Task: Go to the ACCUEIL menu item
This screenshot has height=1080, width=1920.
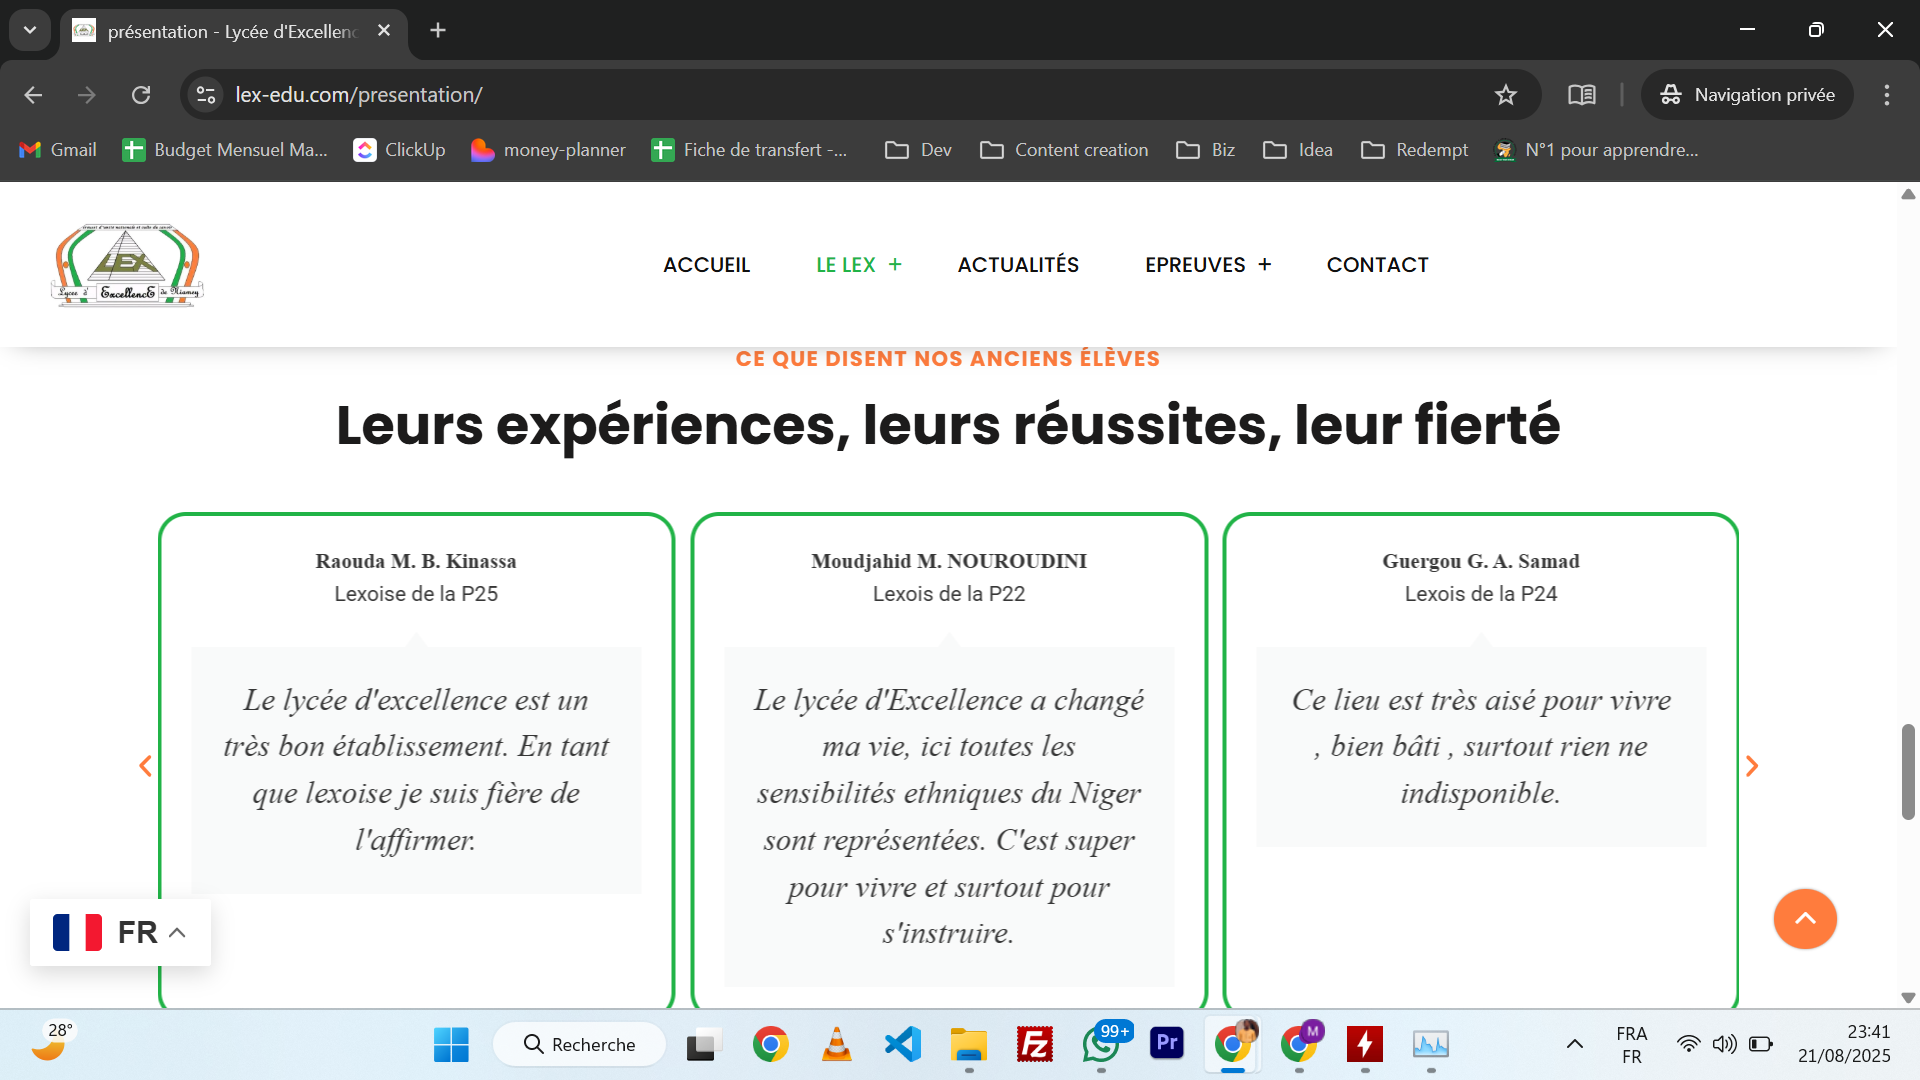Action: coord(706,265)
